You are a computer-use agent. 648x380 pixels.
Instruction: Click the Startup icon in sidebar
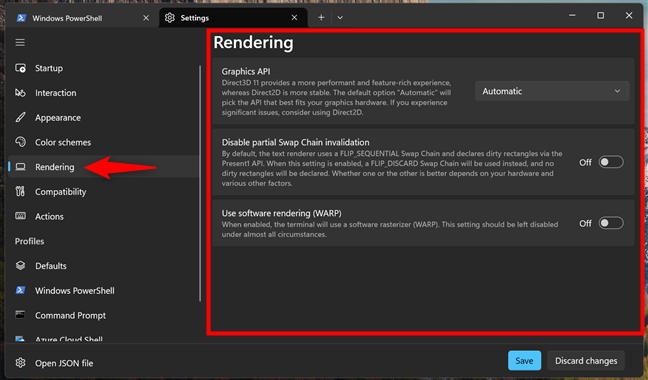(20, 68)
